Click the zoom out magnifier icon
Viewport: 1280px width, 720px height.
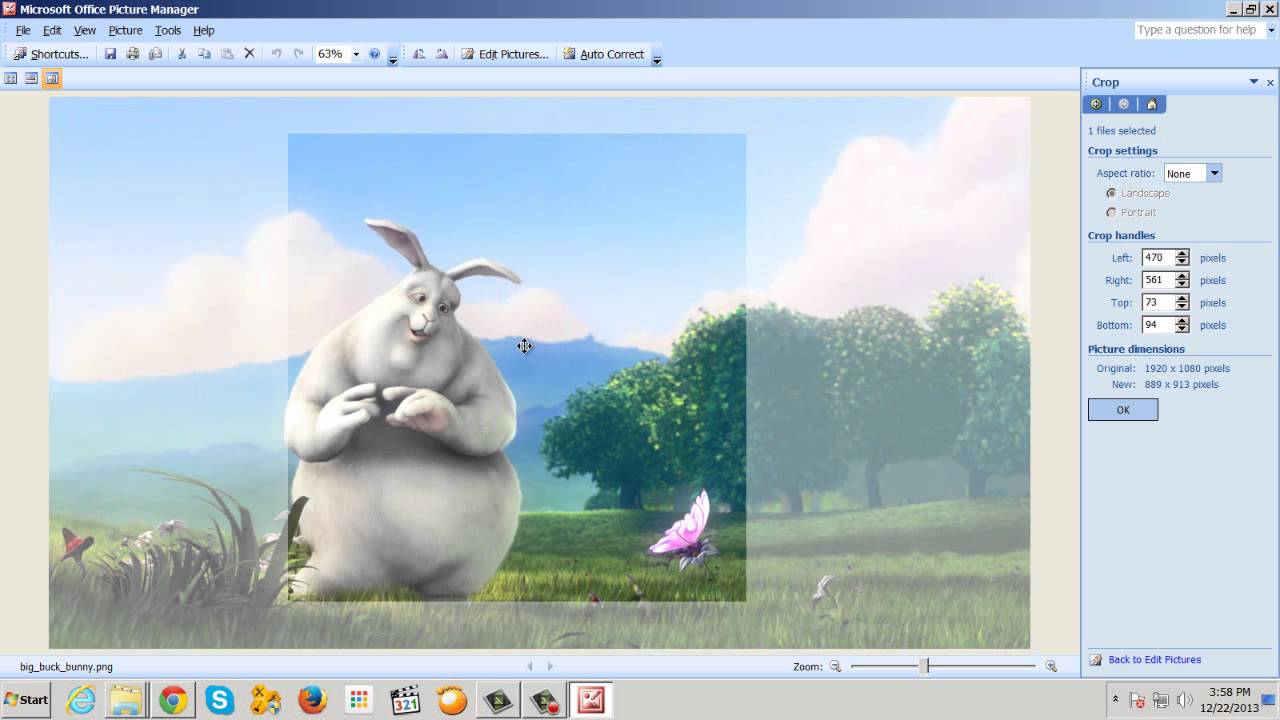click(x=835, y=666)
